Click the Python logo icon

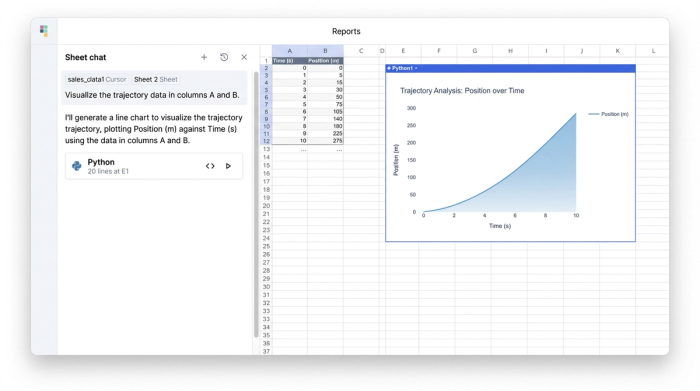coord(77,166)
